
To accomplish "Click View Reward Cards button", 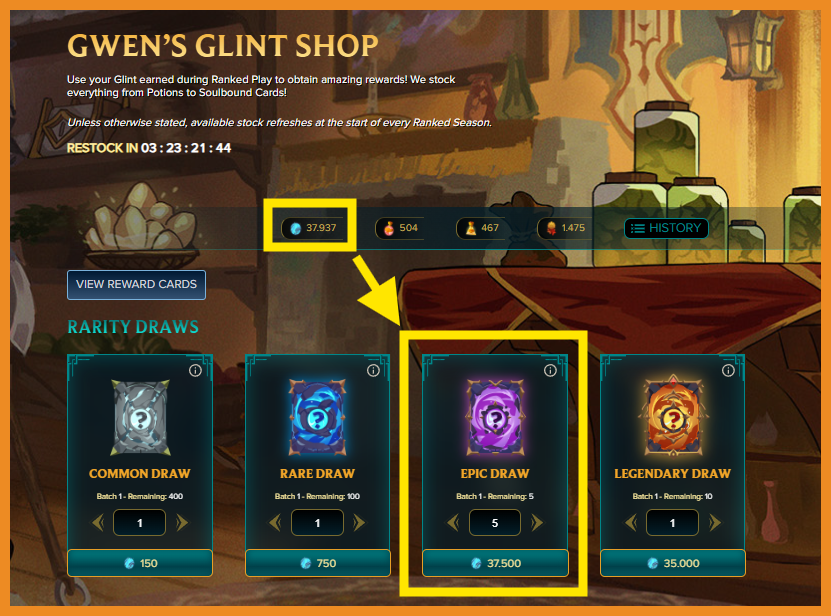I will click(x=136, y=285).
